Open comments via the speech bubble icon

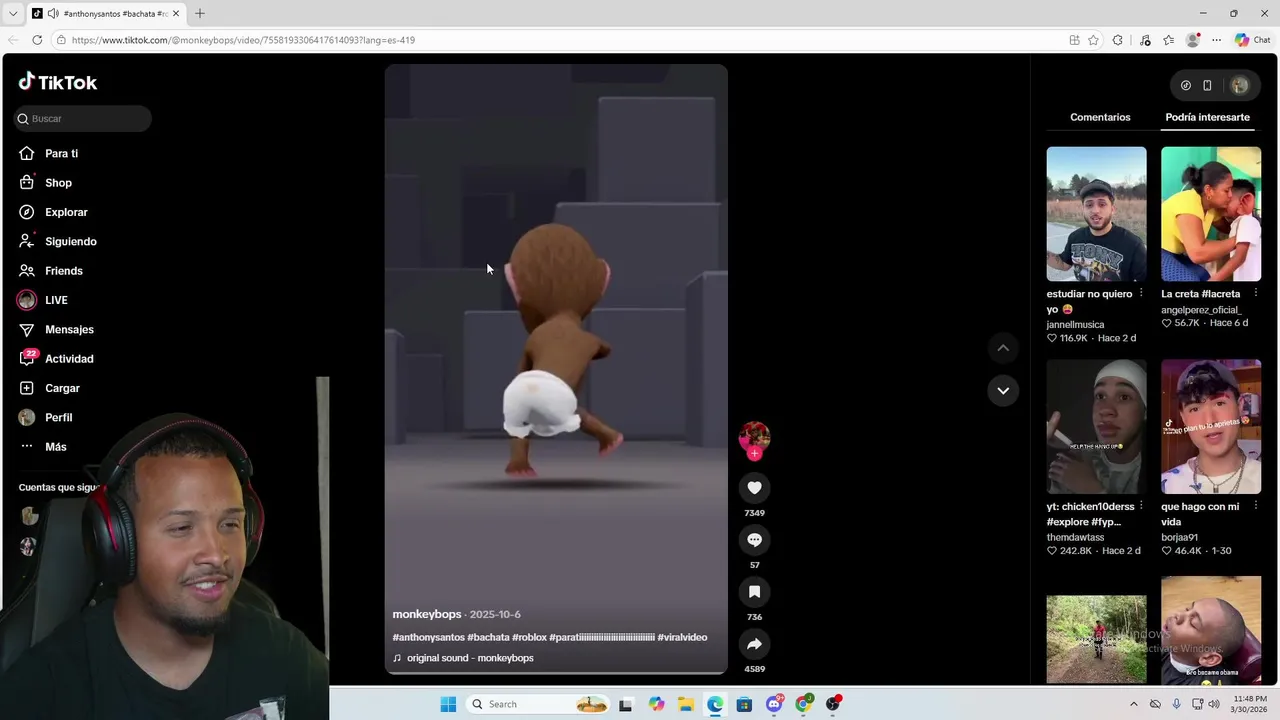tap(754, 540)
